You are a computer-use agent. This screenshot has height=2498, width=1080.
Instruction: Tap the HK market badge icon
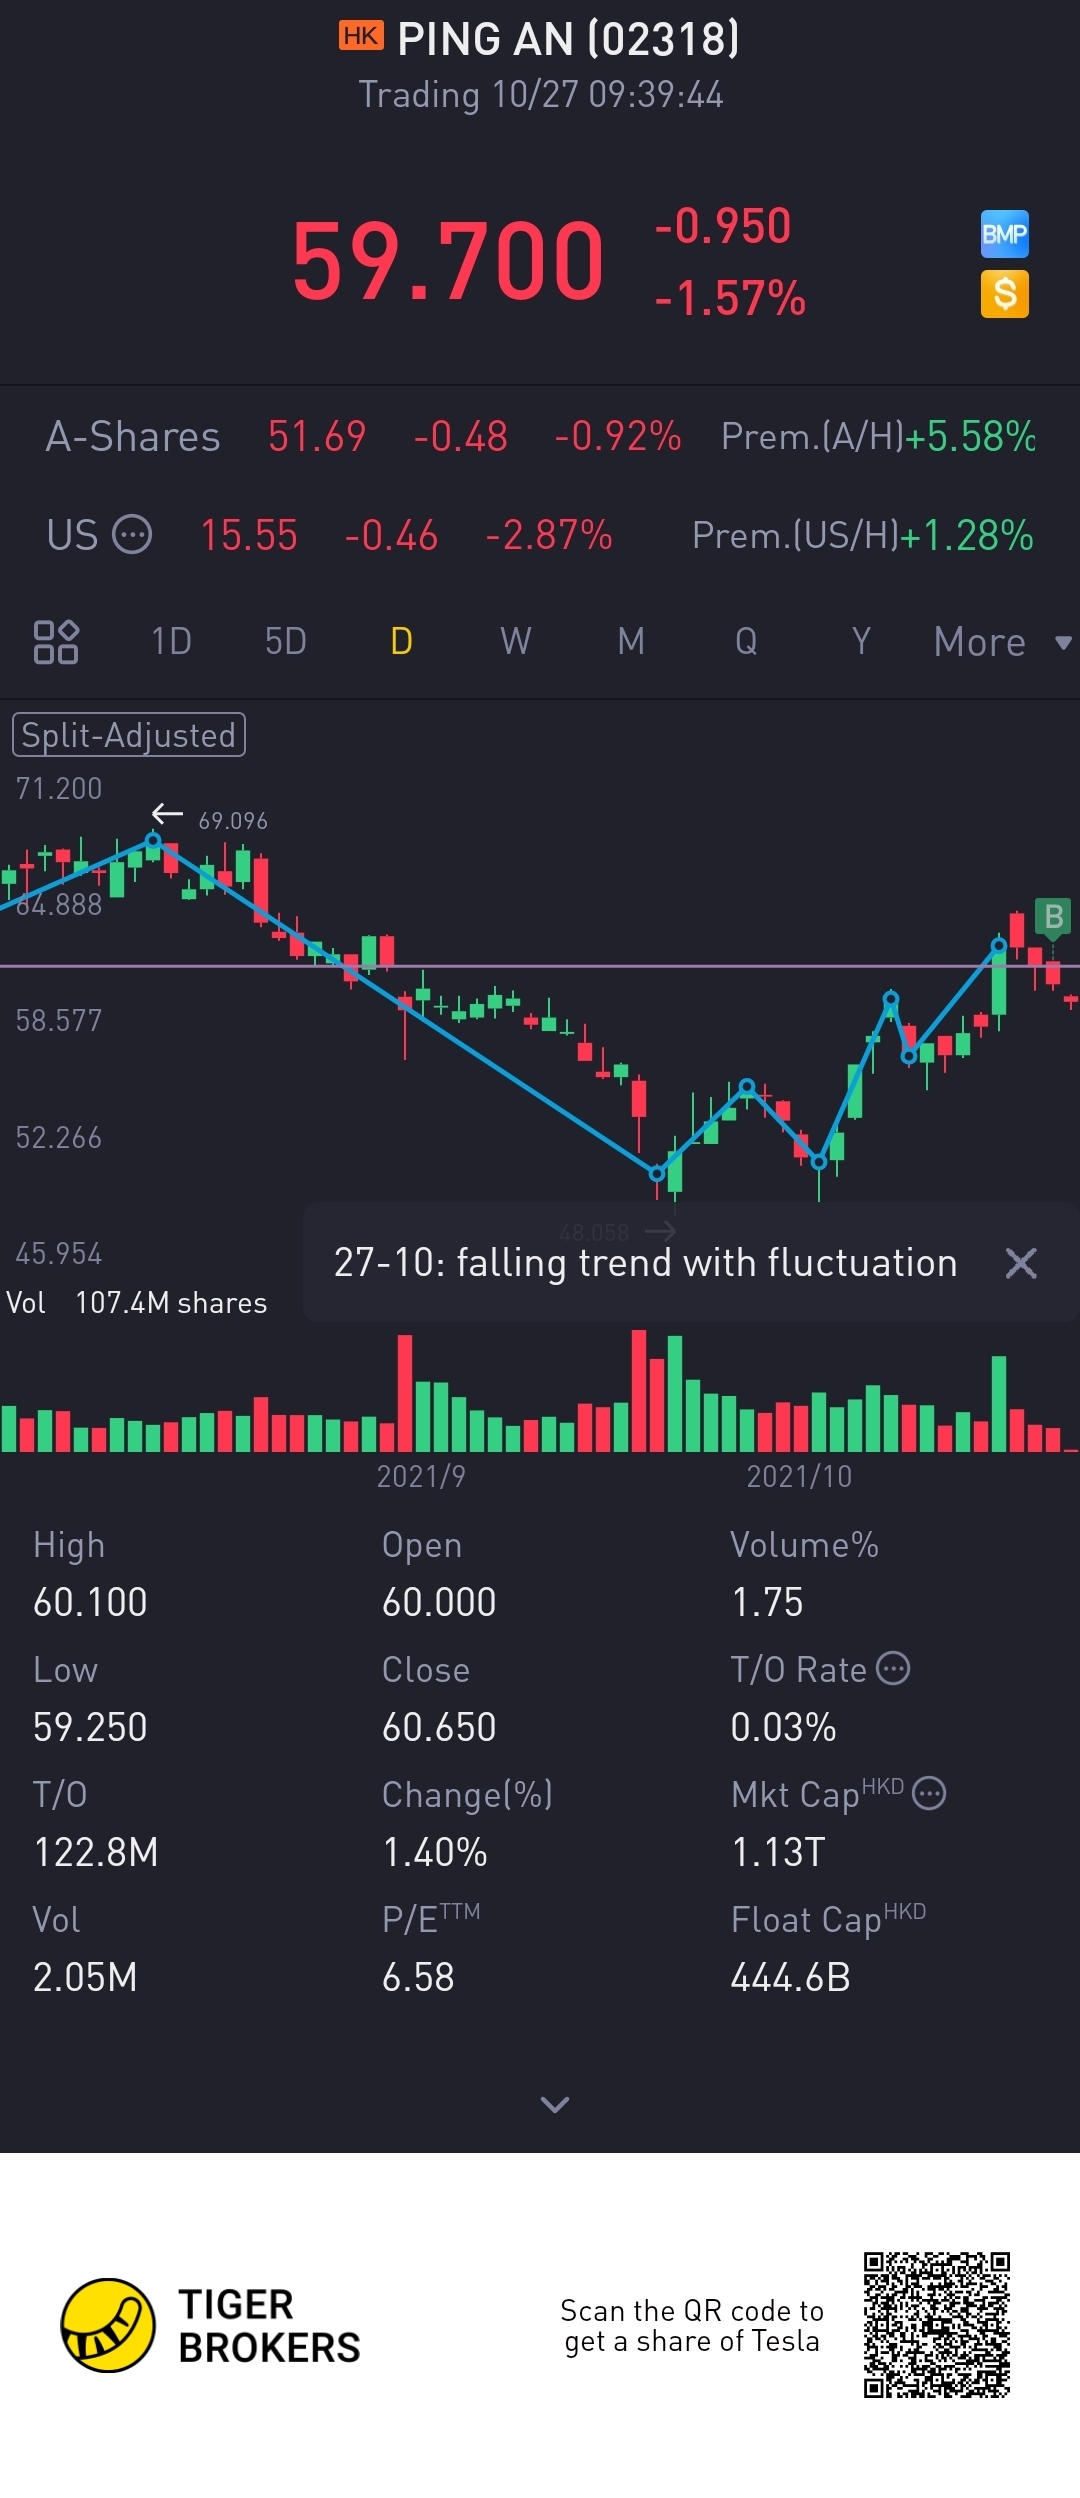coord(361,37)
